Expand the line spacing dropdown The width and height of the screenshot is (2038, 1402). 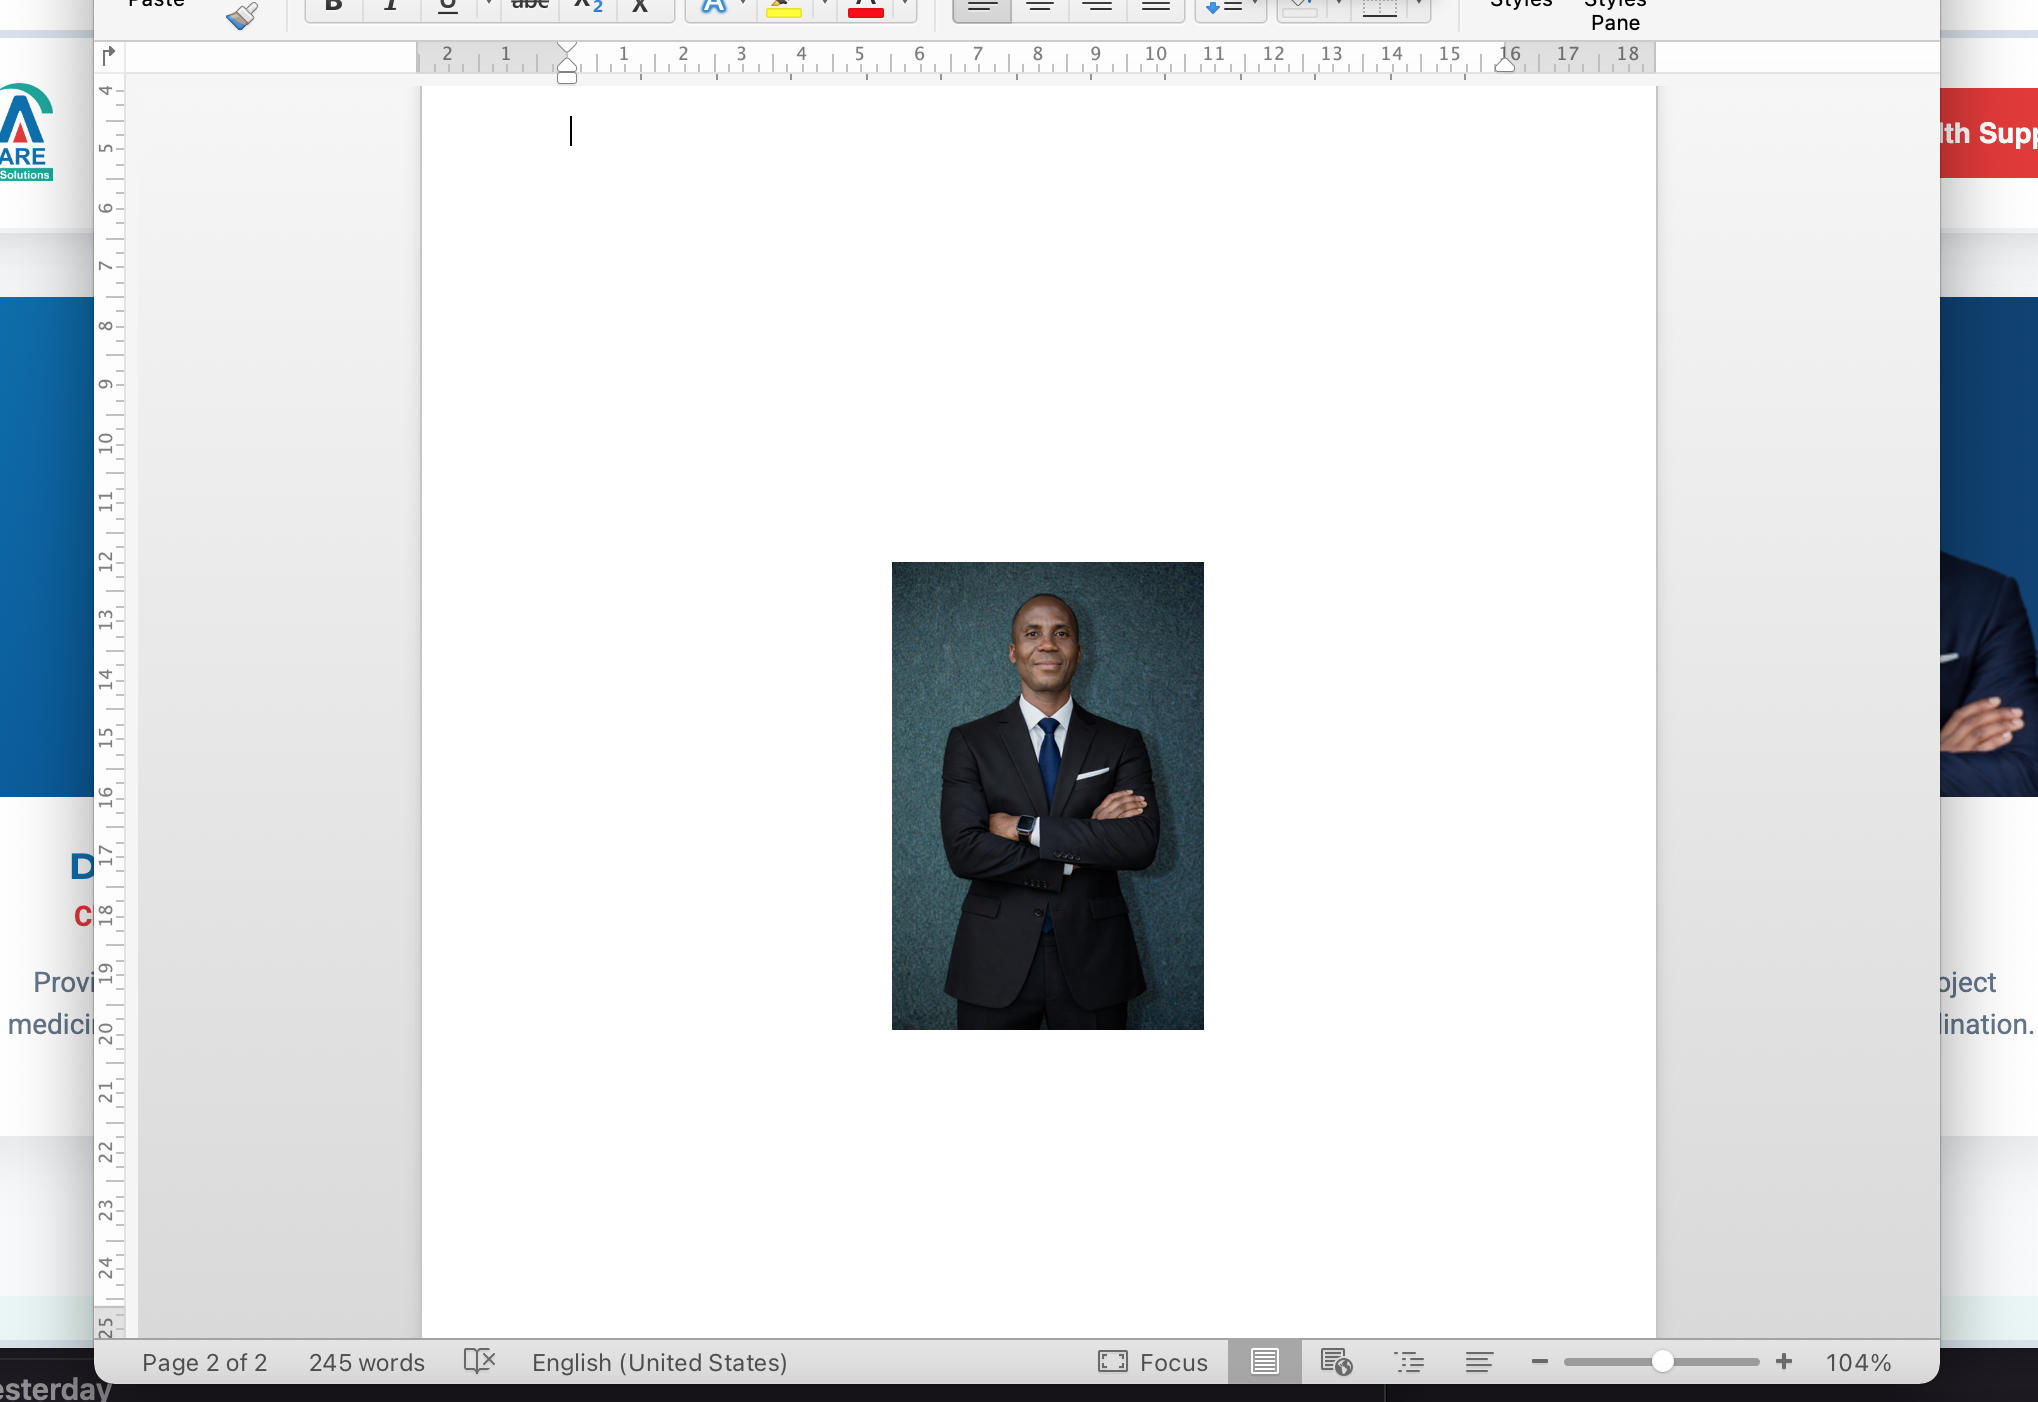point(1254,6)
